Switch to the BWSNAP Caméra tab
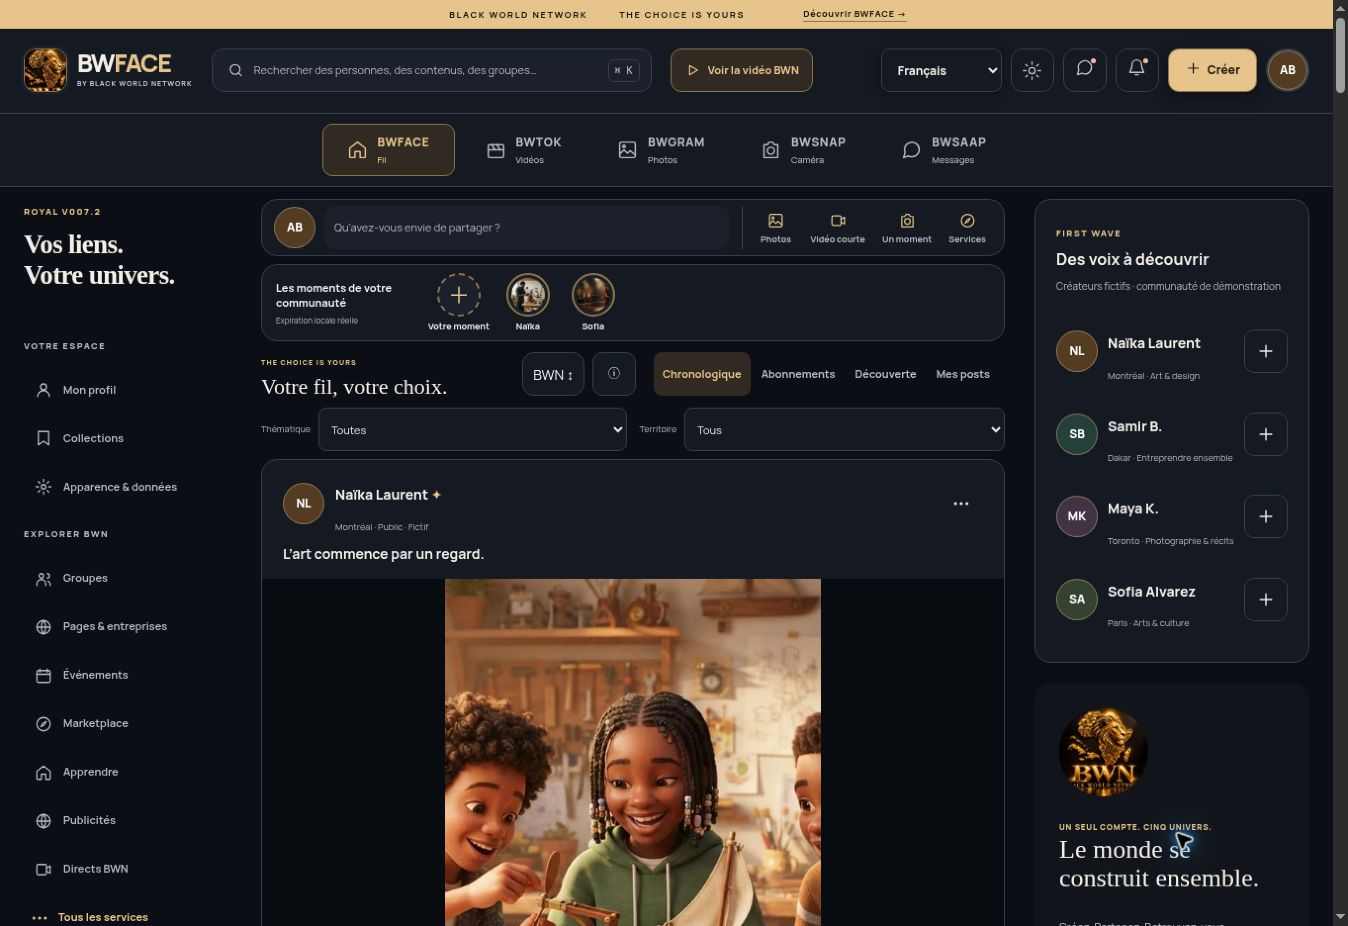Image resolution: width=1348 pixels, height=926 pixels. point(805,150)
